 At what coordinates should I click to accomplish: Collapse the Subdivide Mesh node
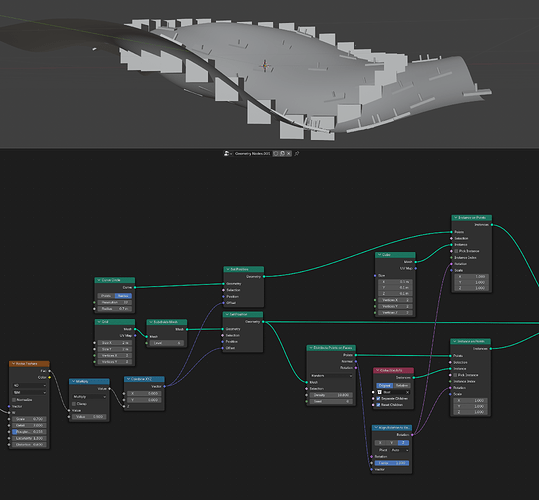151,322
